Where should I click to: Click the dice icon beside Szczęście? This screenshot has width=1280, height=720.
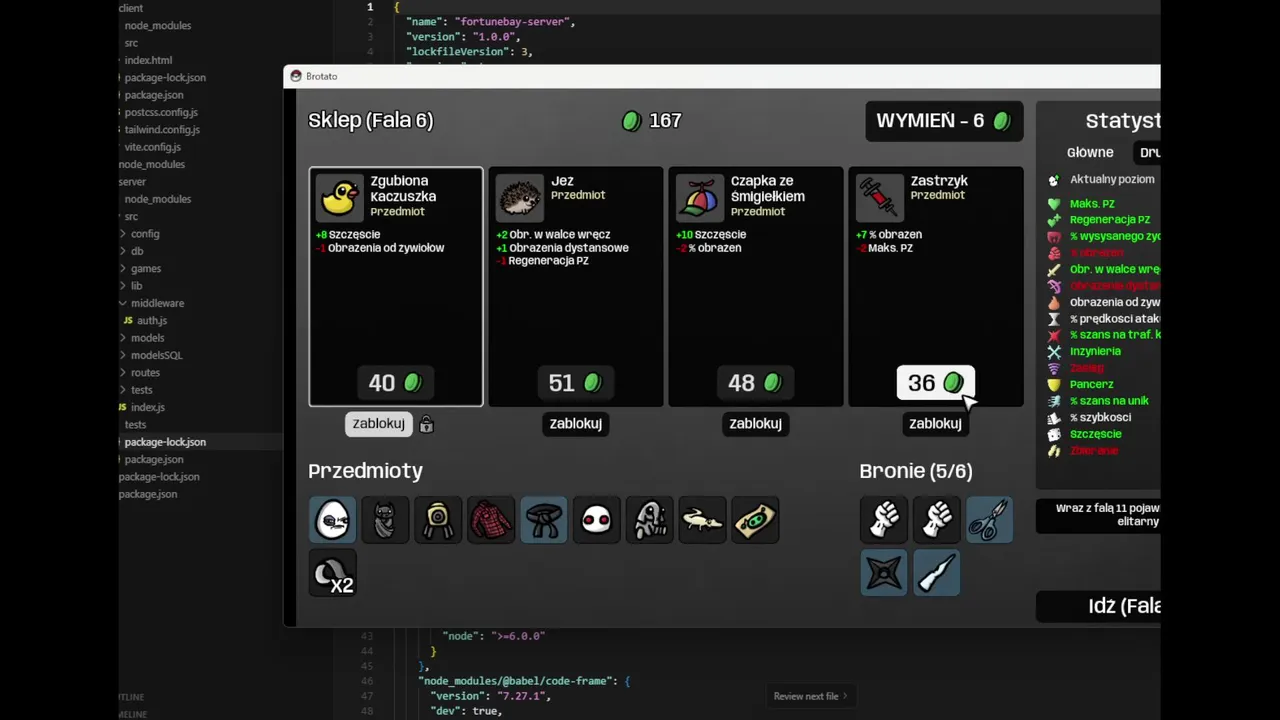point(1054,434)
